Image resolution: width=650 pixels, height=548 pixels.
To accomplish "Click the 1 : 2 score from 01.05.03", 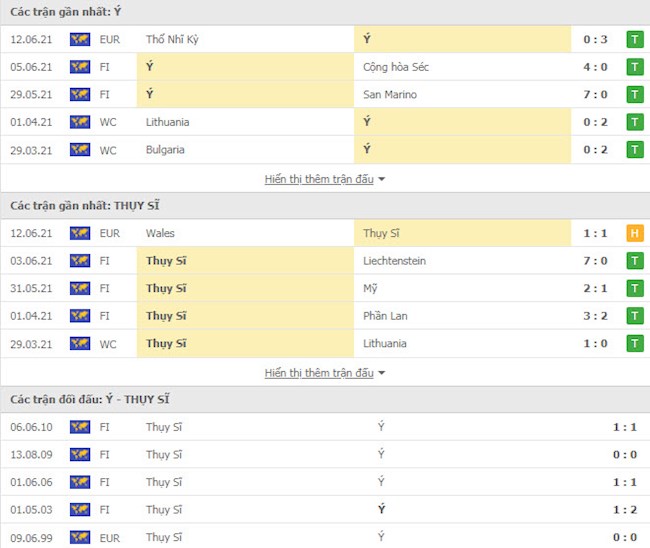I will tap(625, 510).
